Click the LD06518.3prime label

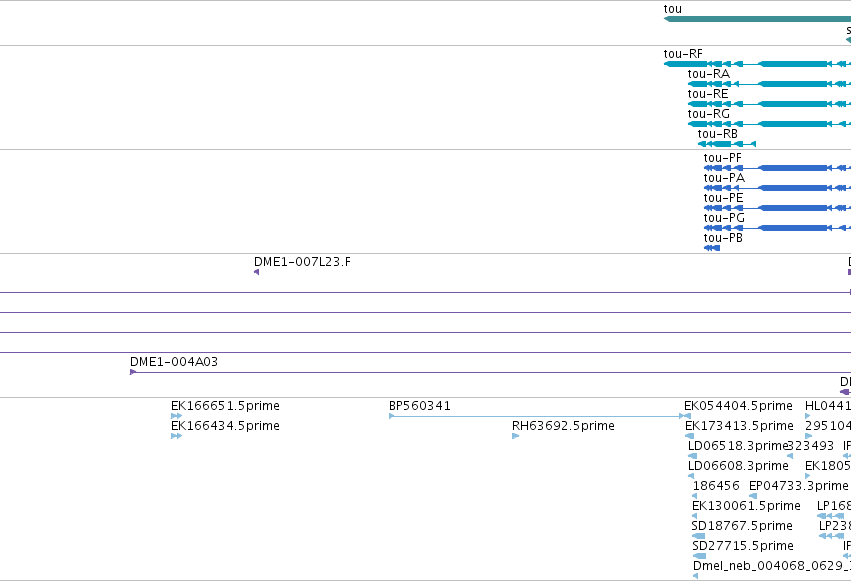point(738,446)
